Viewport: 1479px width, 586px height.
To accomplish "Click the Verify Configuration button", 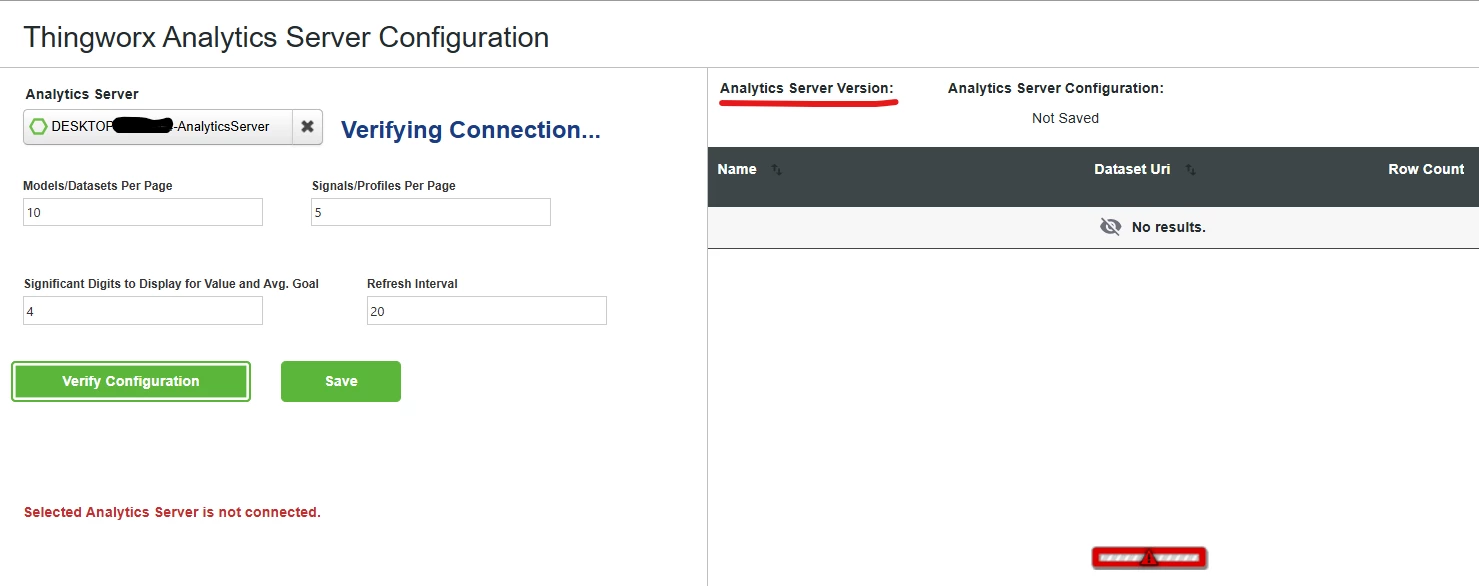I will coord(131,381).
